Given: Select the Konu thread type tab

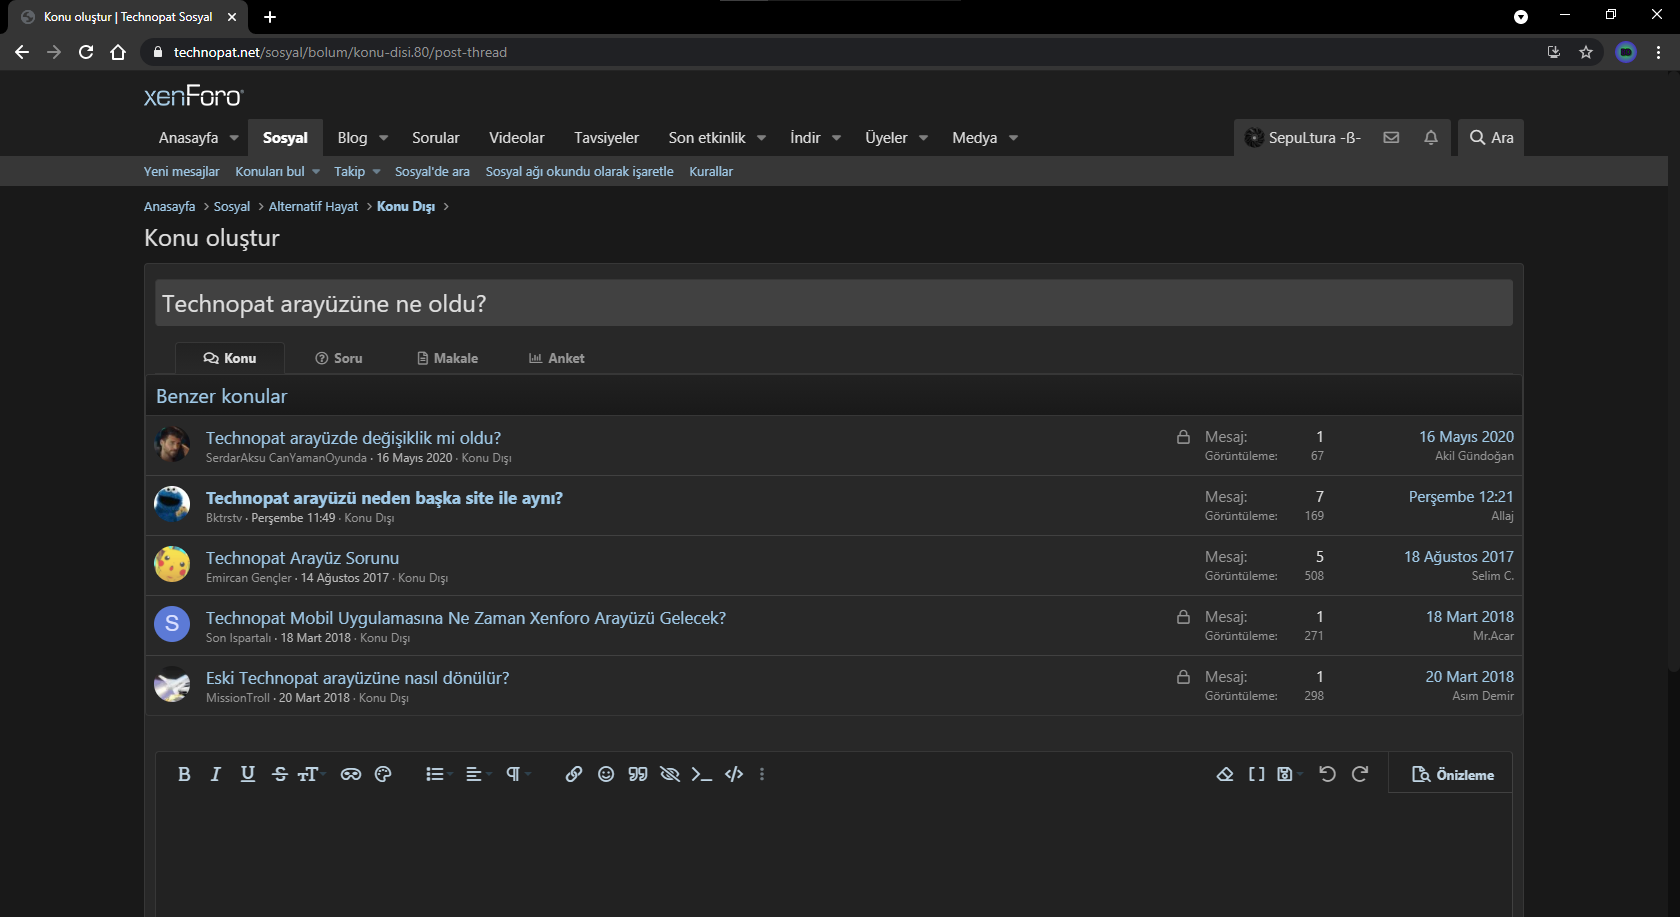Looking at the screenshot, I should point(230,358).
